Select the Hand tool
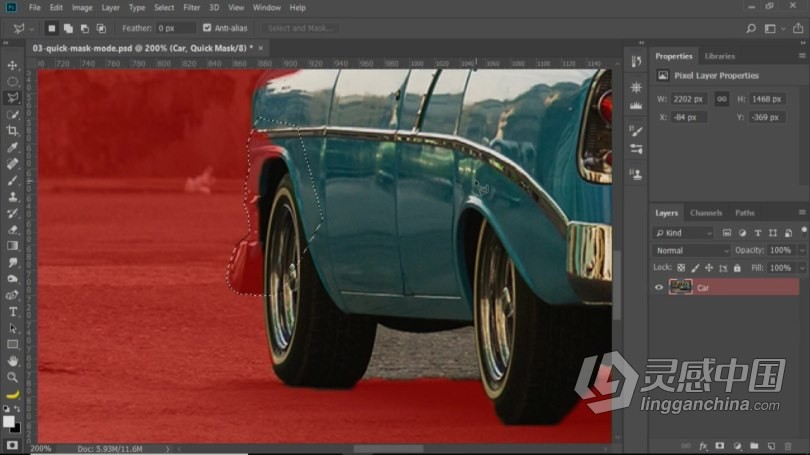 point(12,361)
